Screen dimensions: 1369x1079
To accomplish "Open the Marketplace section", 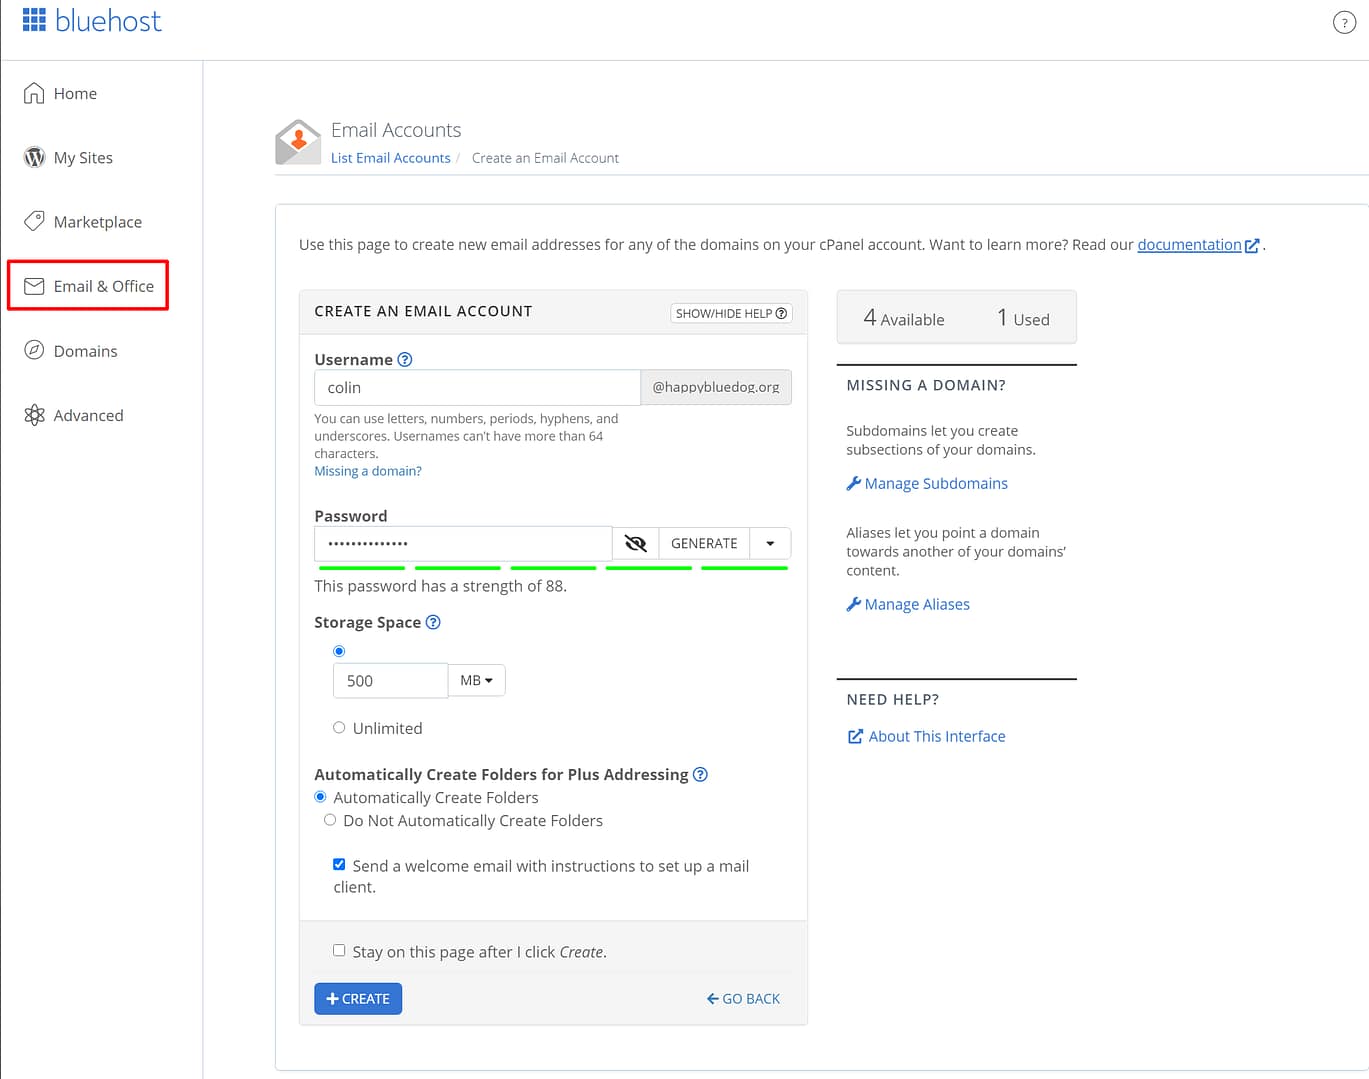I will [34, 221].
